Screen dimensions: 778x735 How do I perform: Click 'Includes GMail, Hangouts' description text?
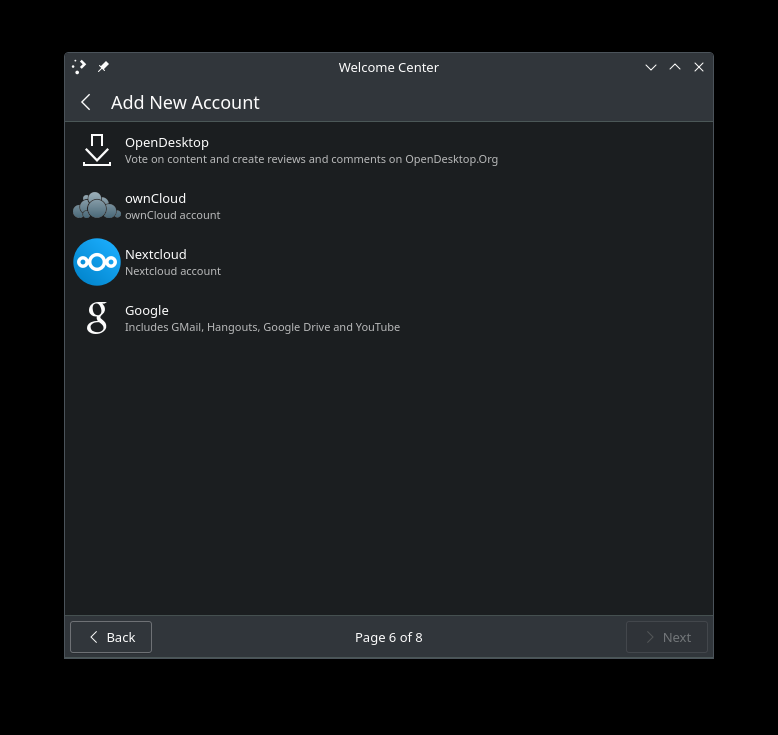pyautogui.click(x=262, y=328)
